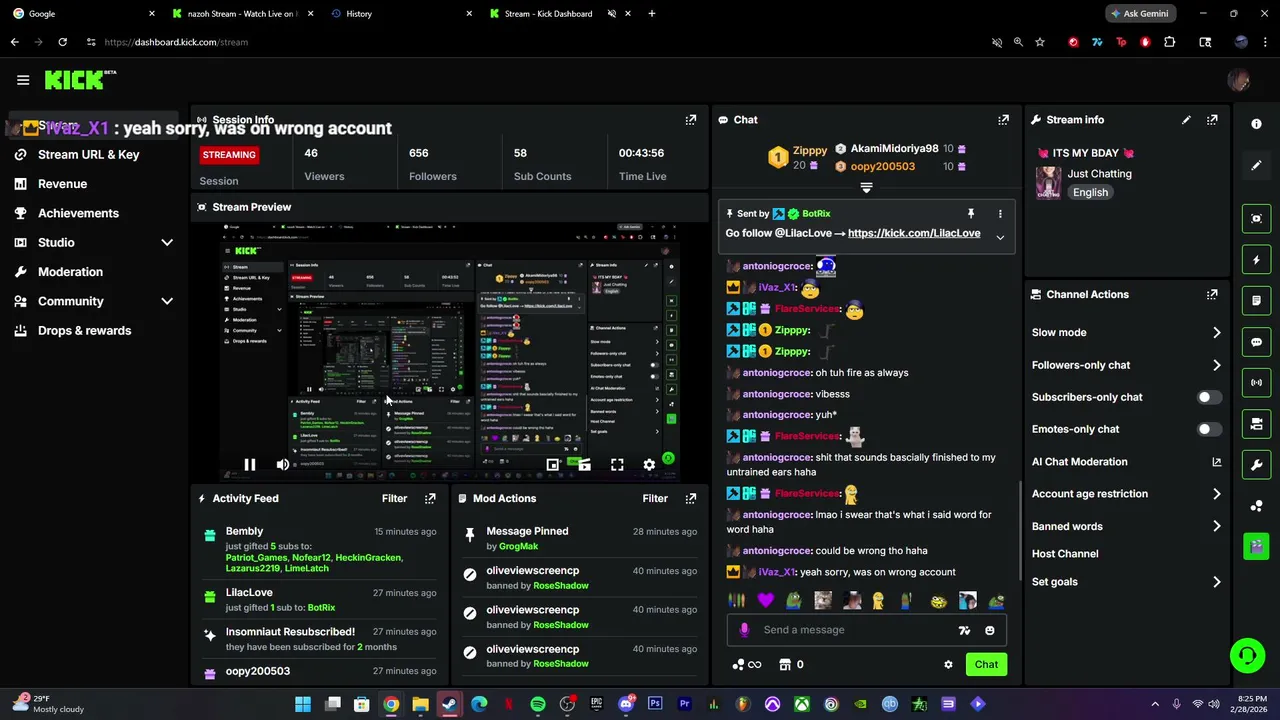This screenshot has width=1280, height=720.
Task: Click the info icon in right sidebar
Action: [1256, 124]
